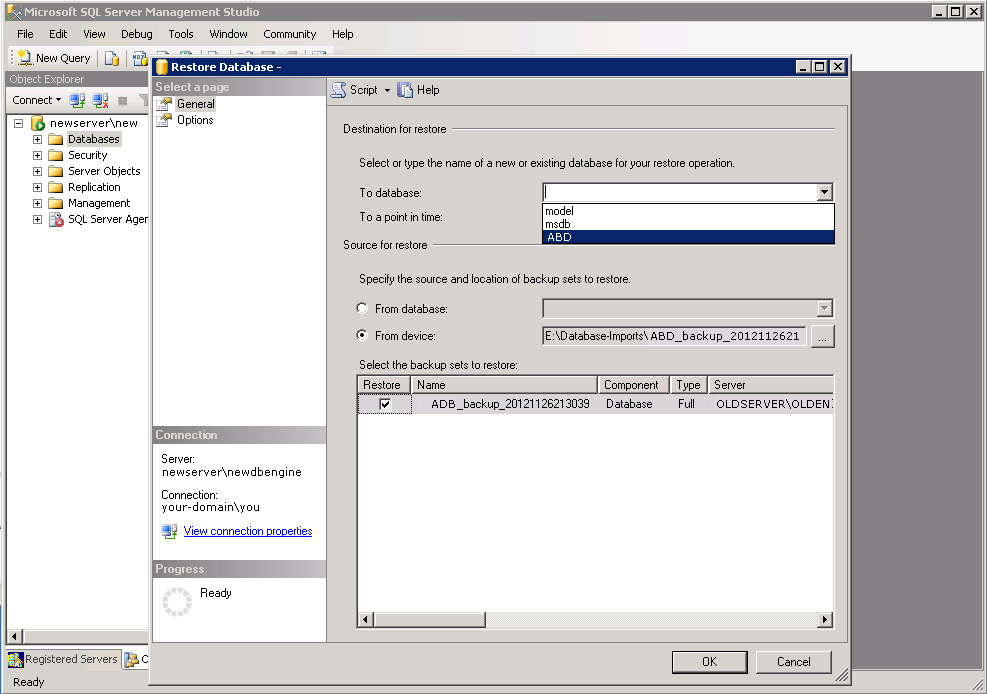Viewport: 987px width, 694px height.
Task: Click the Restore Database title bar icon
Action: [162, 67]
